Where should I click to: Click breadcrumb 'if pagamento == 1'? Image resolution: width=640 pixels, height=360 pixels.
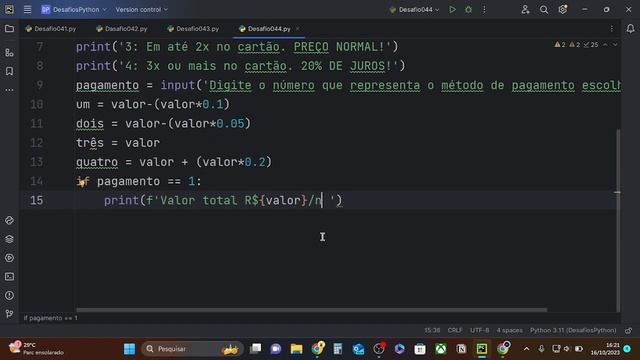51,318
